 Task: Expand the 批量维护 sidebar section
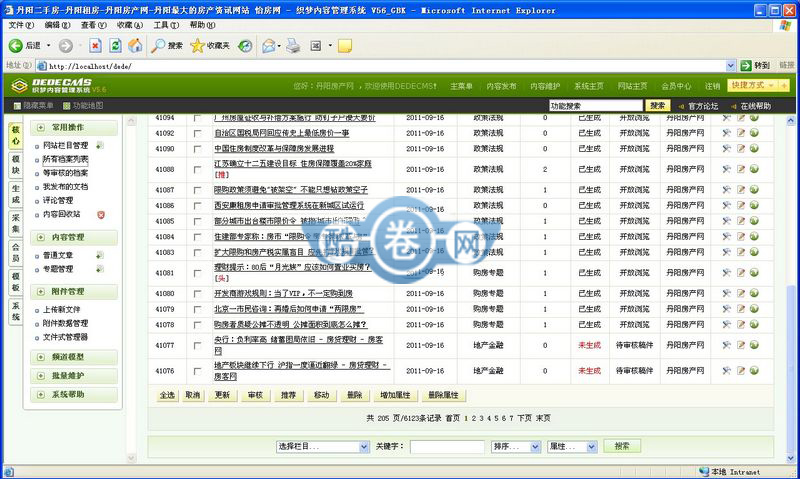point(74,376)
